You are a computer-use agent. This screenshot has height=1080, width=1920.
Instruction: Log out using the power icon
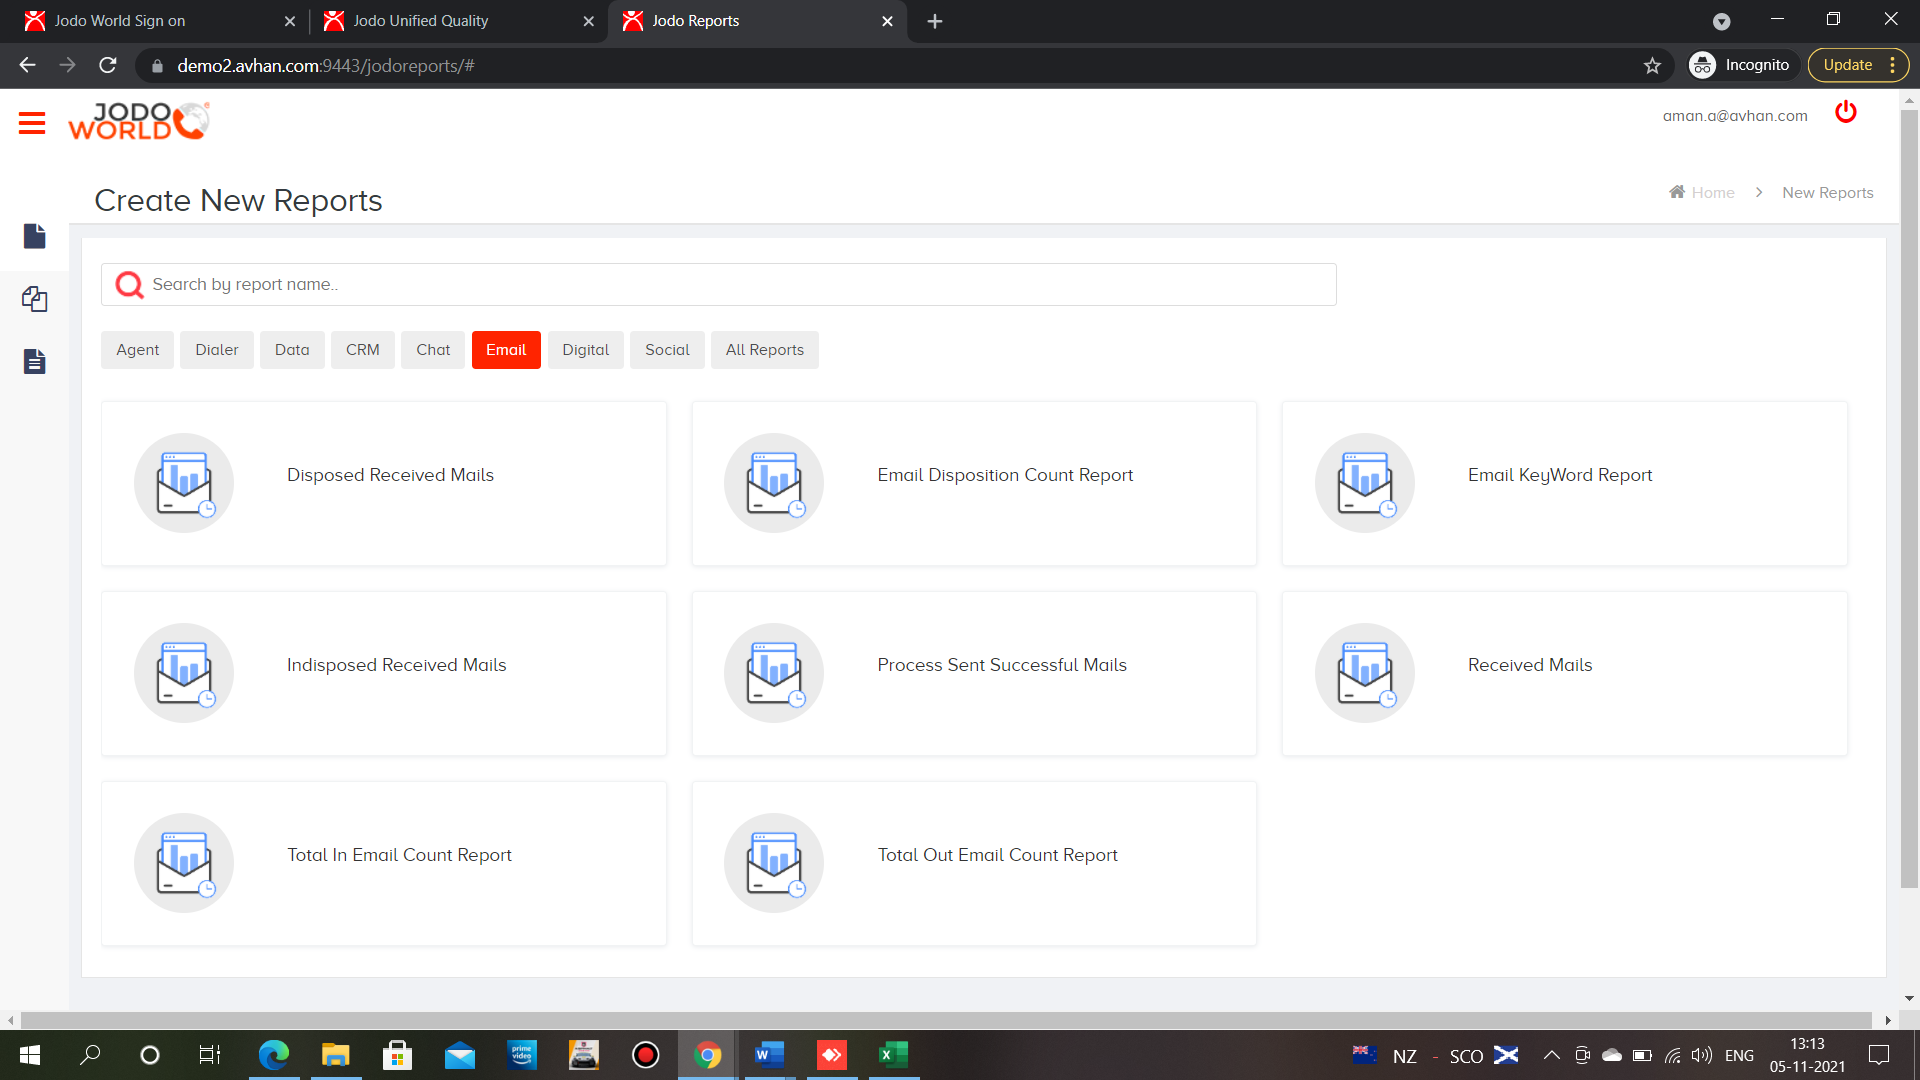coord(1846,113)
